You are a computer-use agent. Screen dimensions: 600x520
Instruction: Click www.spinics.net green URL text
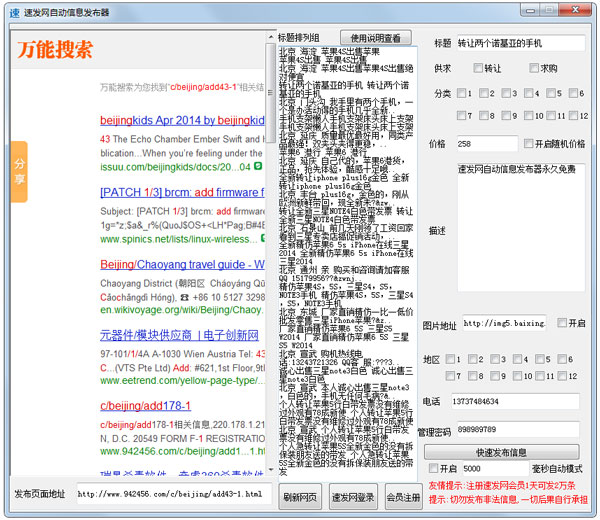tap(179, 239)
